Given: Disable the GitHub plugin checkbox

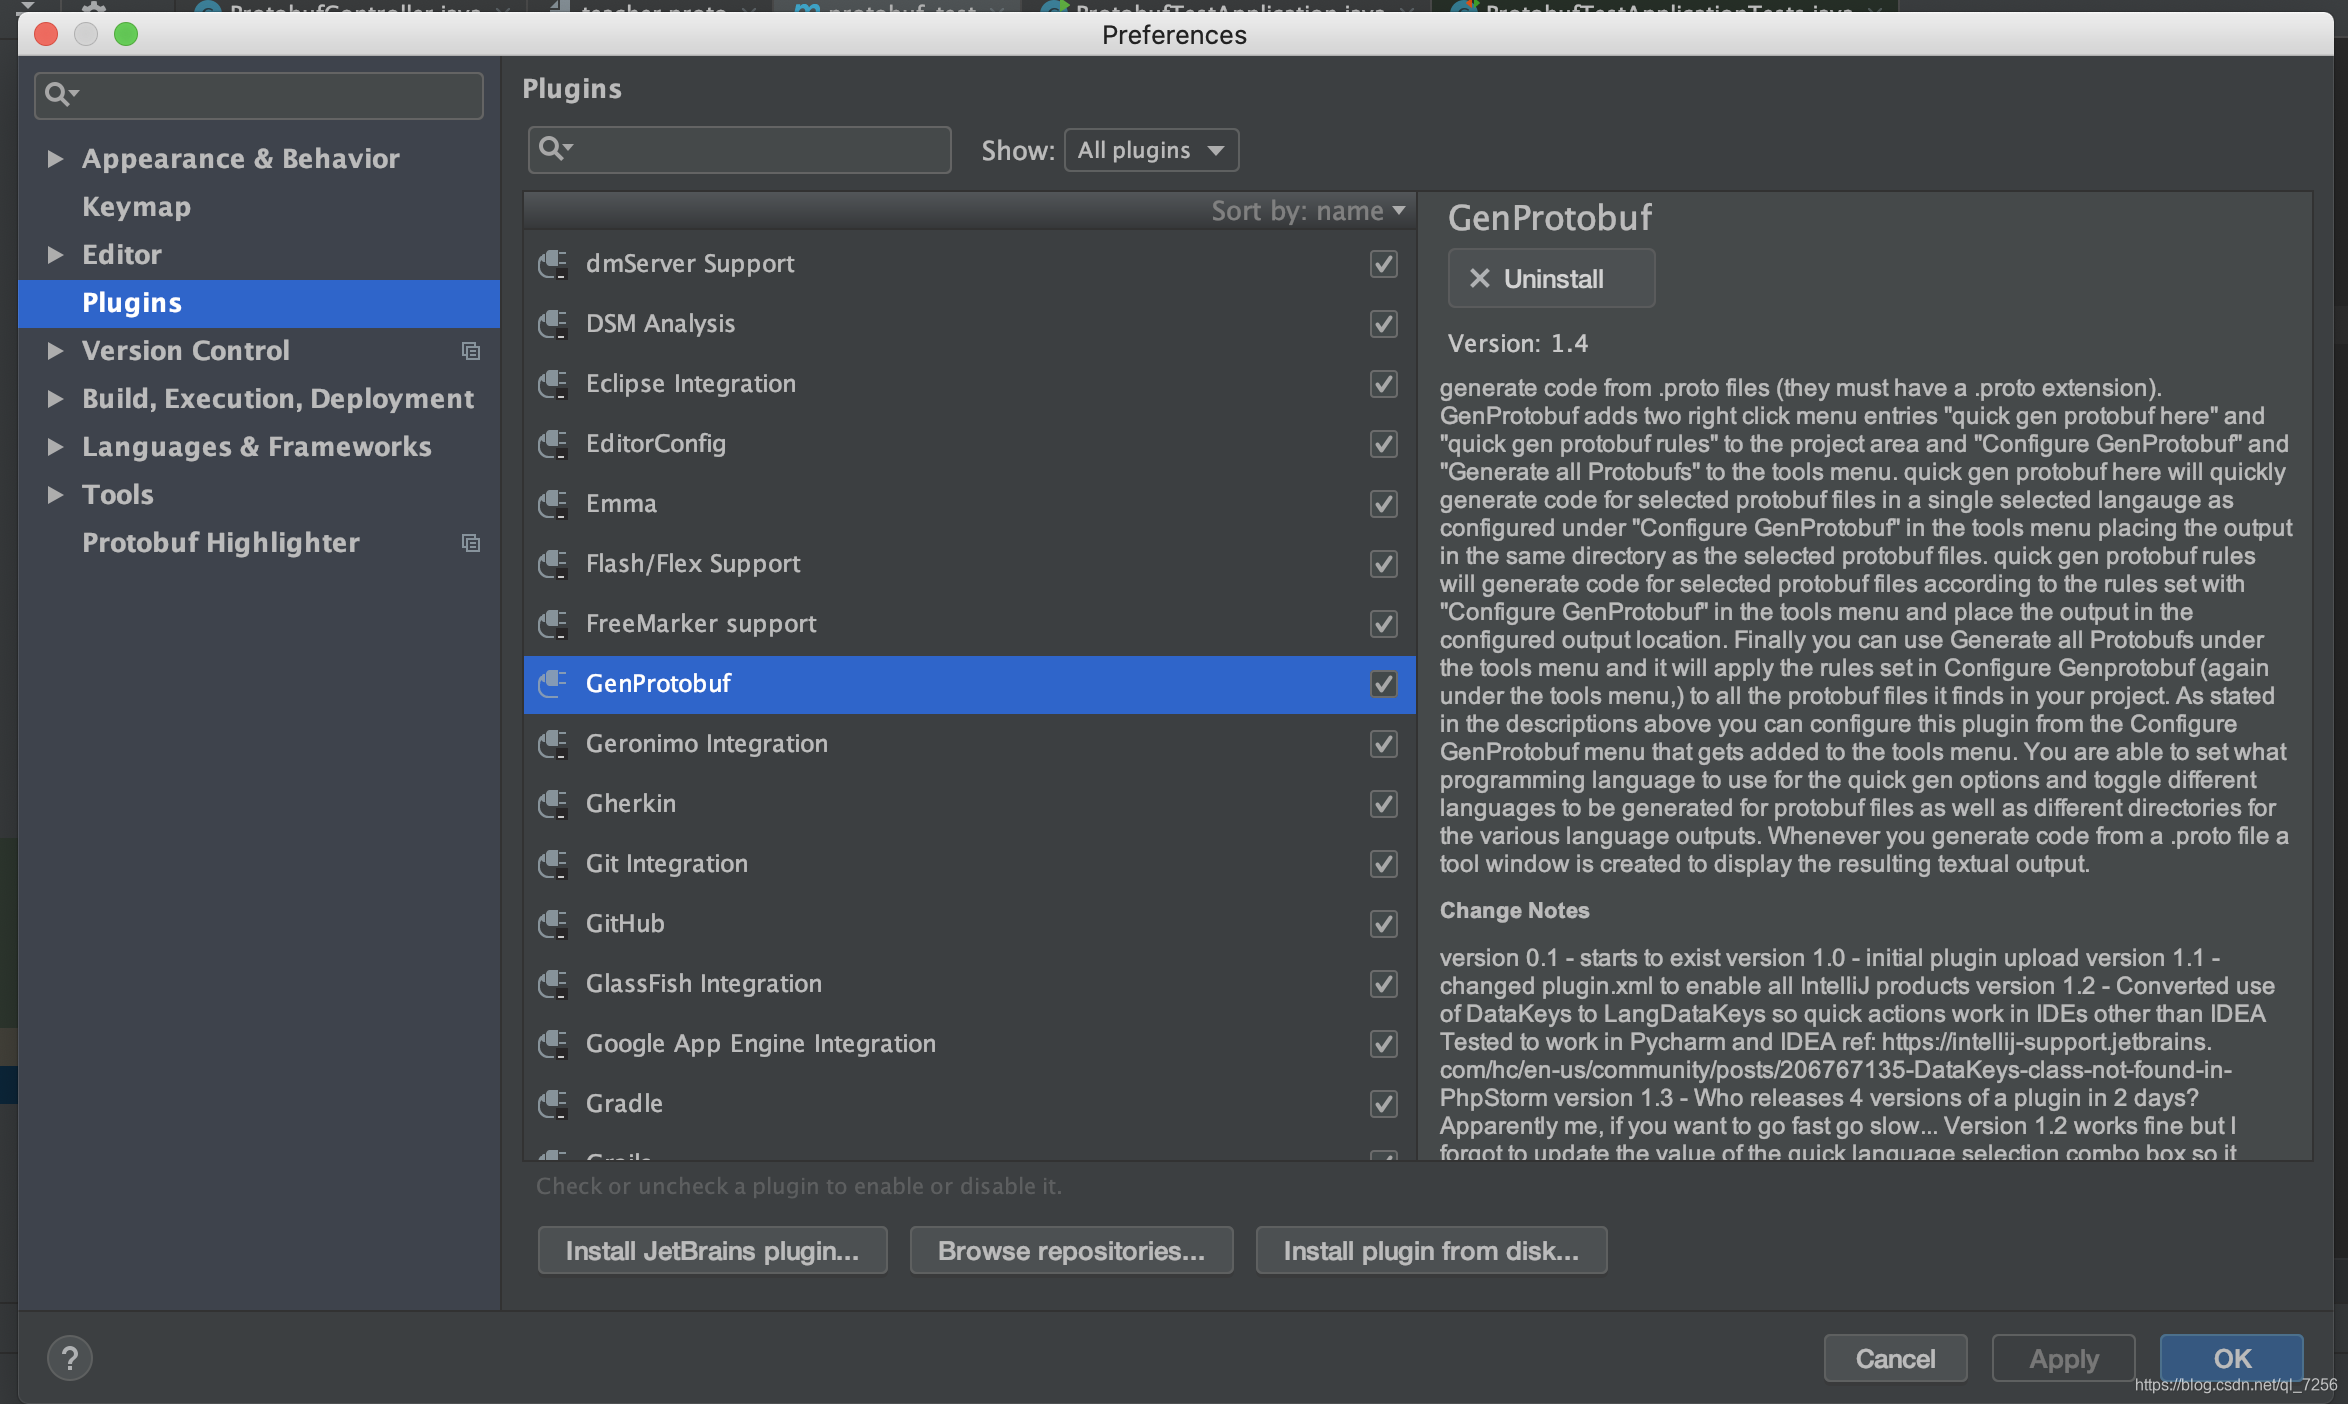Looking at the screenshot, I should pyautogui.click(x=1384, y=924).
